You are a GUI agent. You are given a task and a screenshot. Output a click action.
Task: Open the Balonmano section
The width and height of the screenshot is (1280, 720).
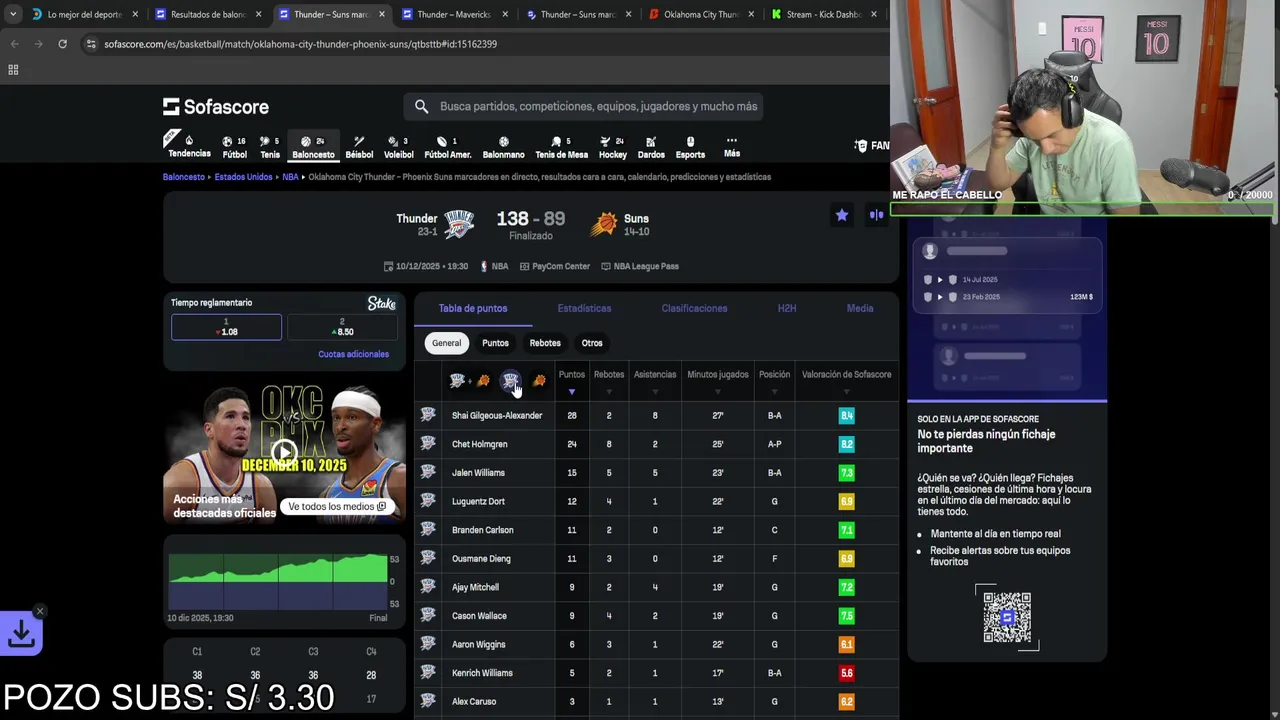point(503,147)
